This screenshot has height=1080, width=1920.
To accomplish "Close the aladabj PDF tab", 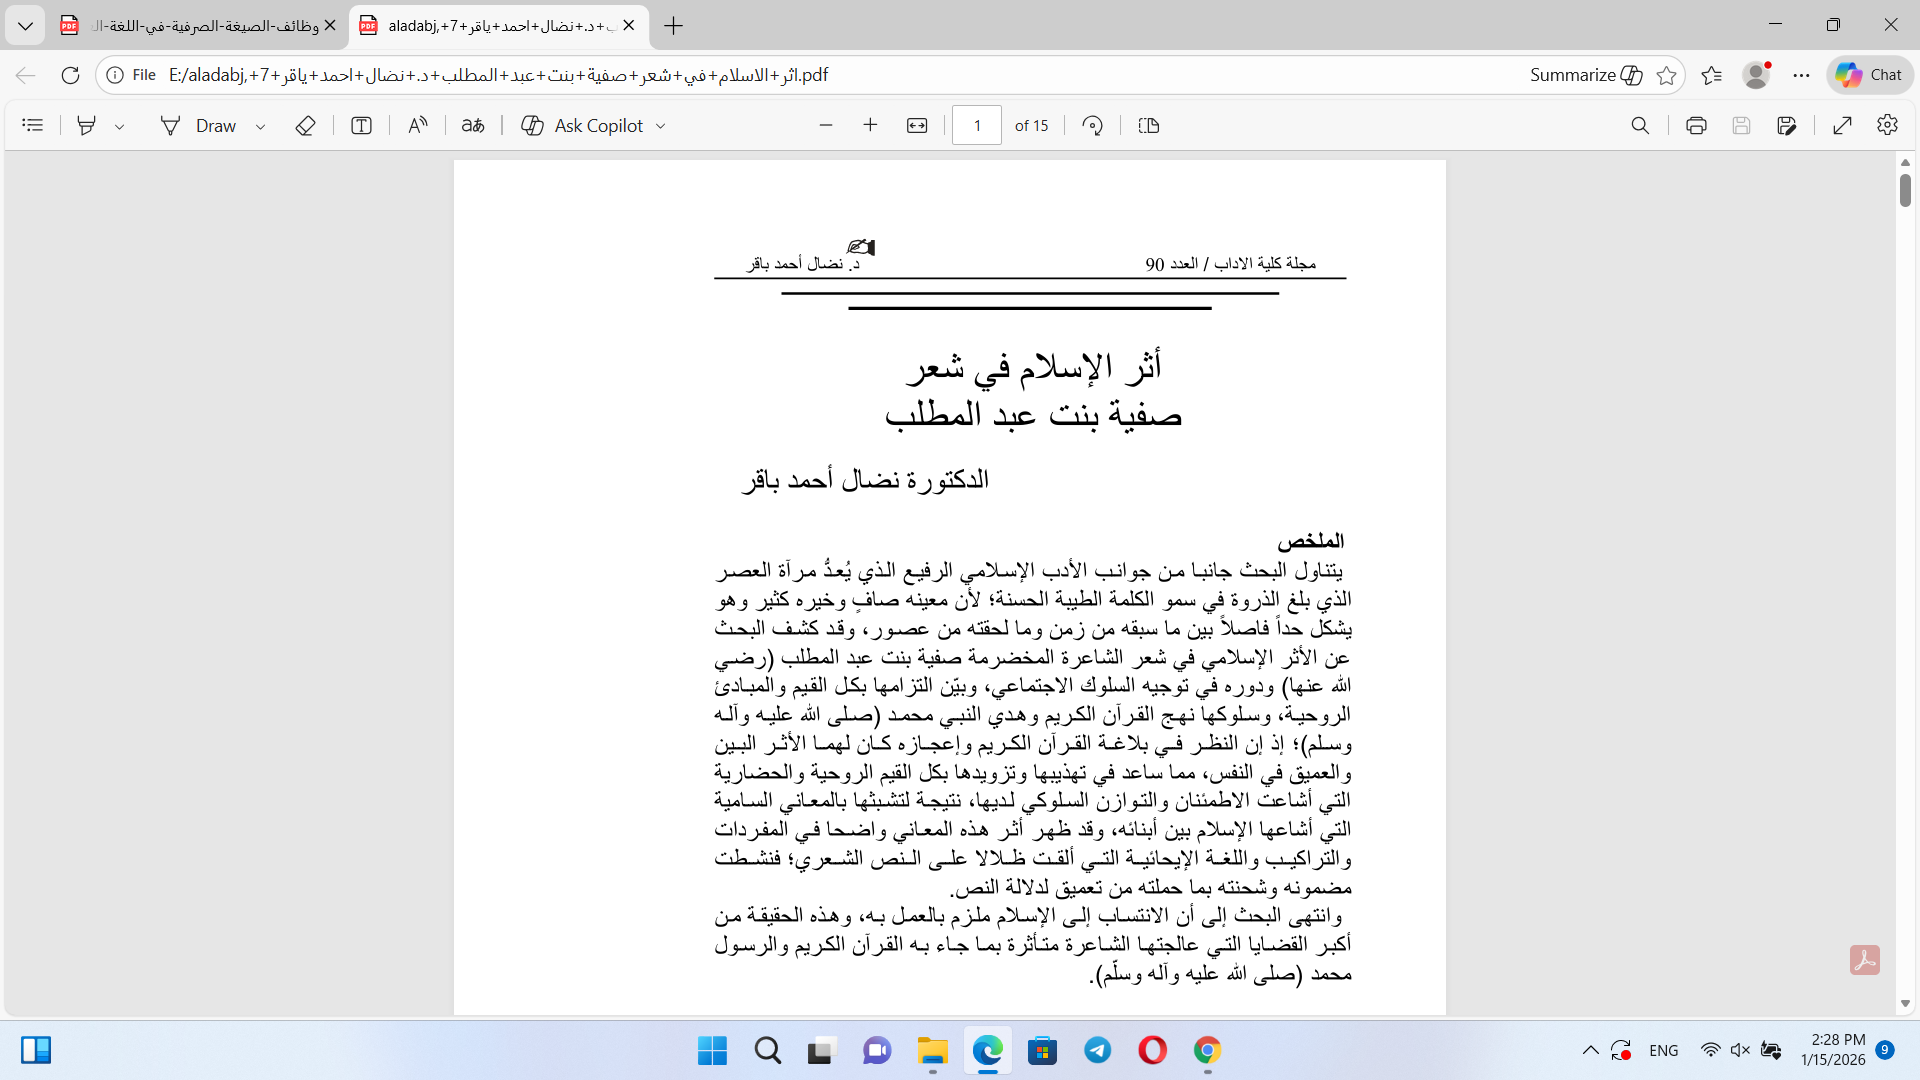I will point(629,26).
